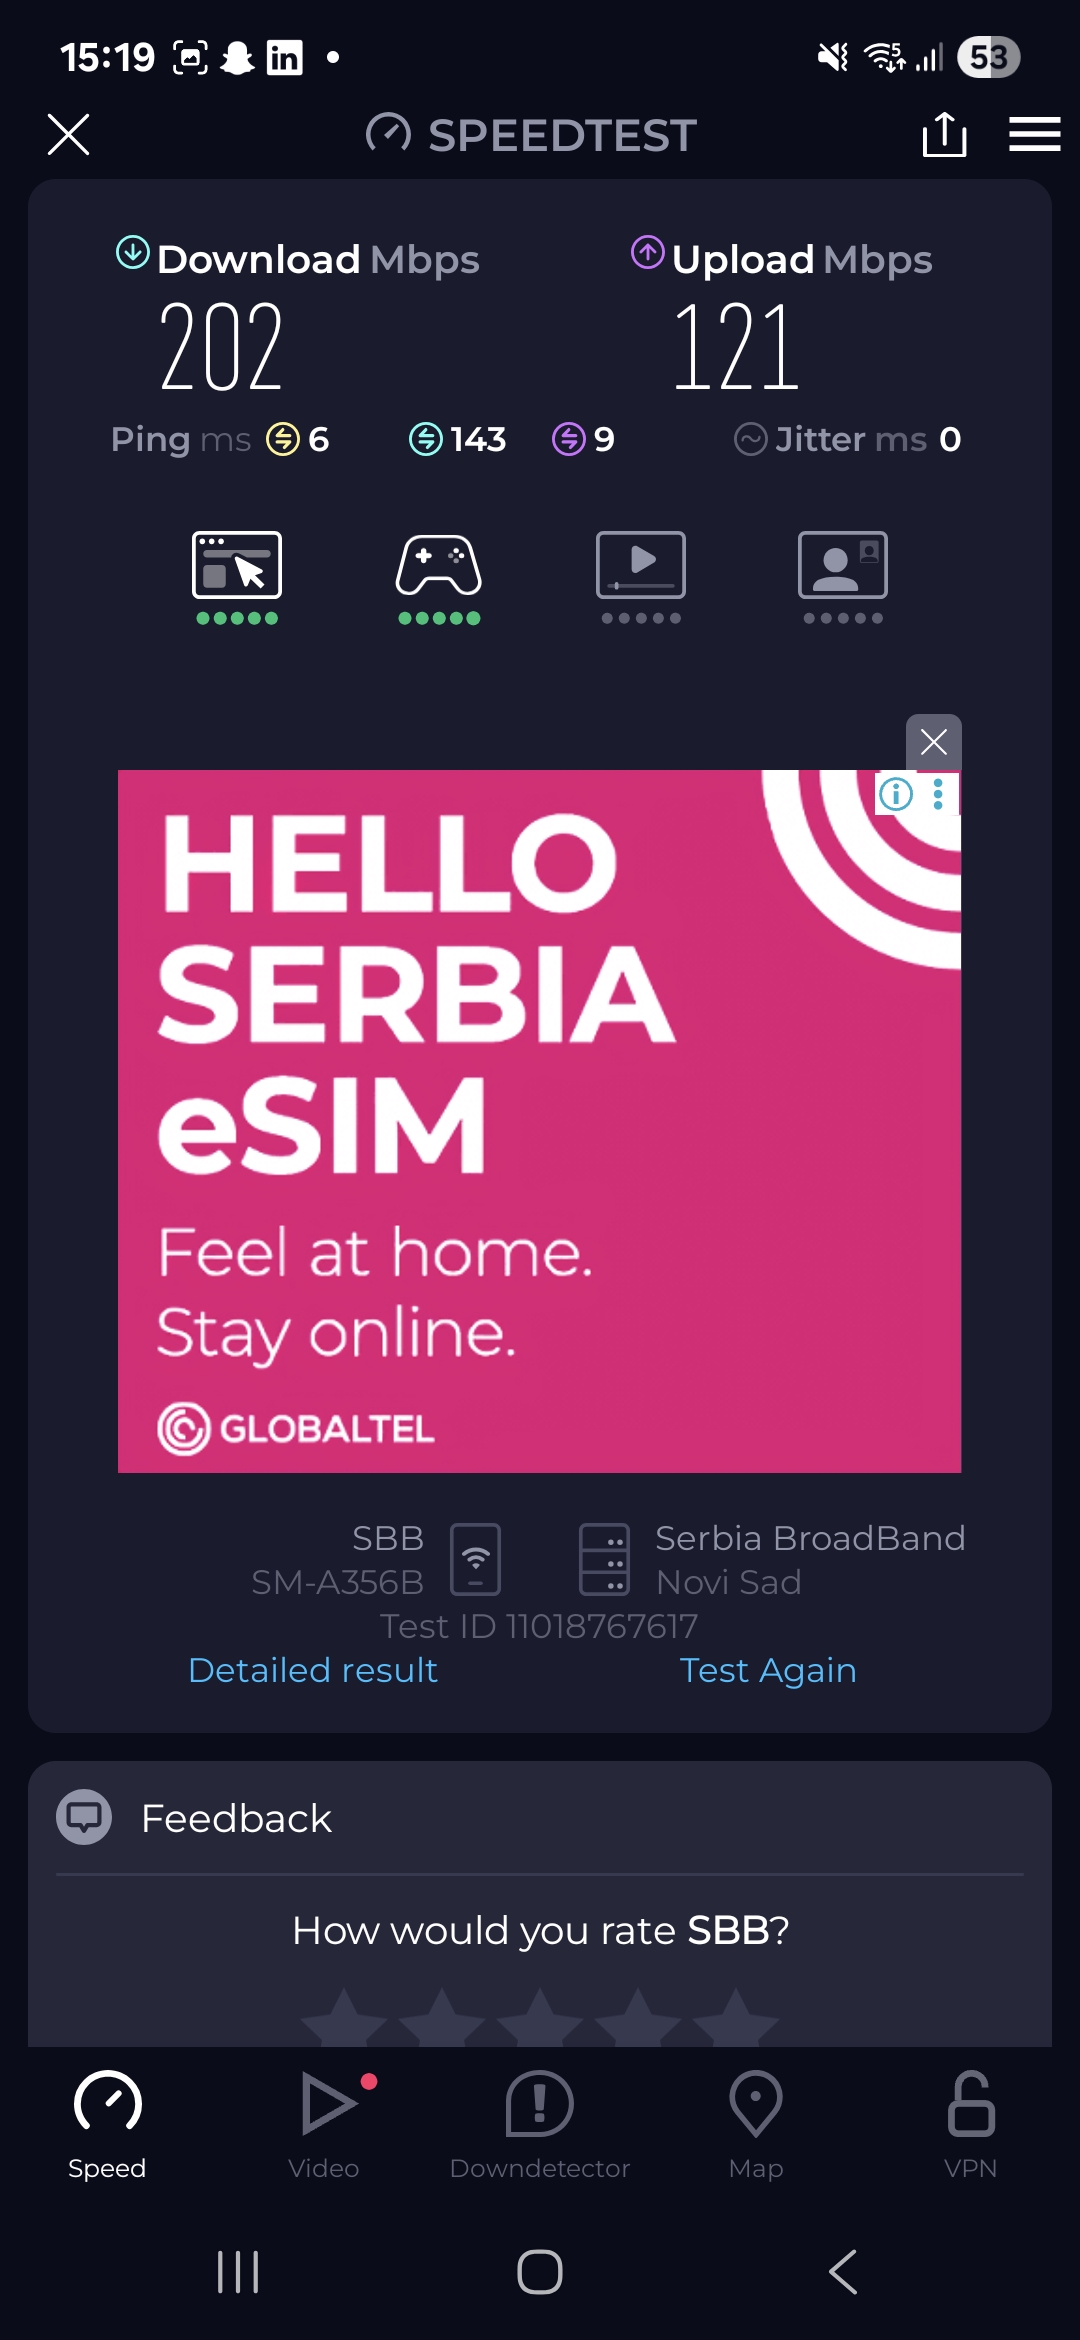Tap Test Again
Image resolution: width=1080 pixels, height=2340 pixels.
click(x=768, y=1670)
